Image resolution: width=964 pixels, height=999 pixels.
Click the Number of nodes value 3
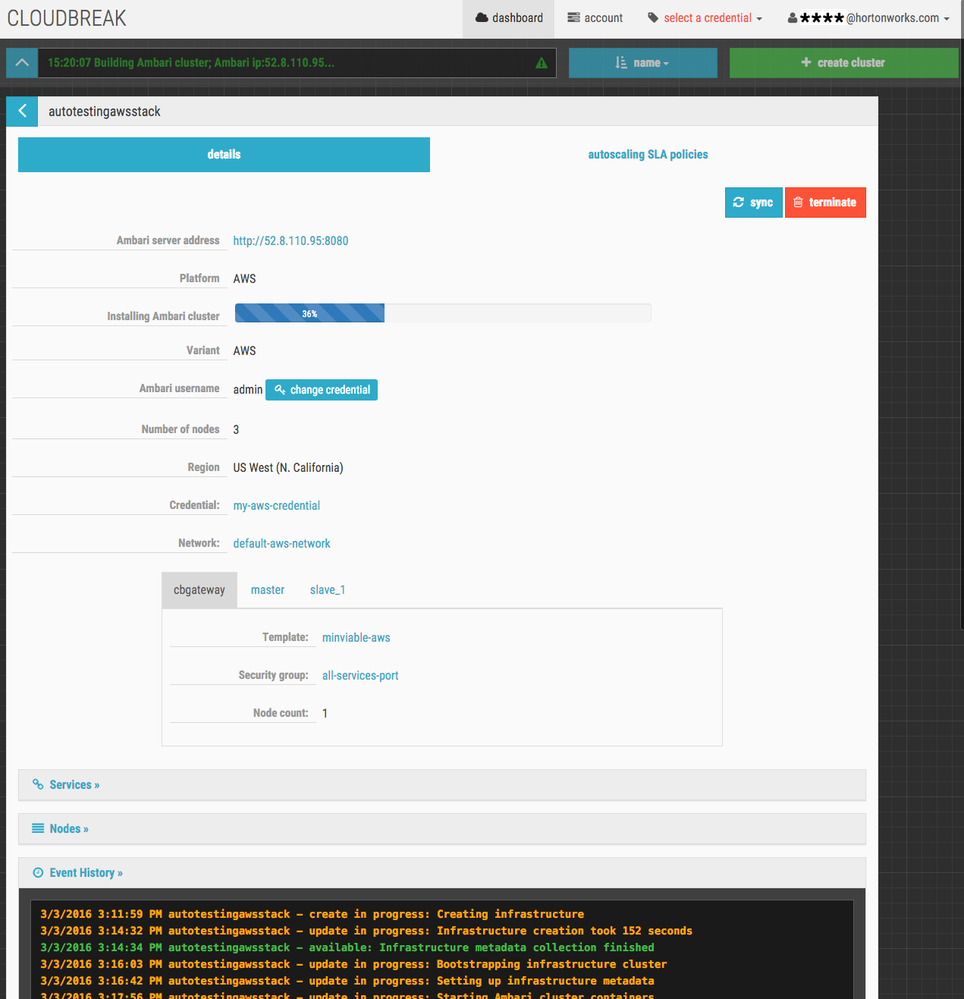coord(236,429)
